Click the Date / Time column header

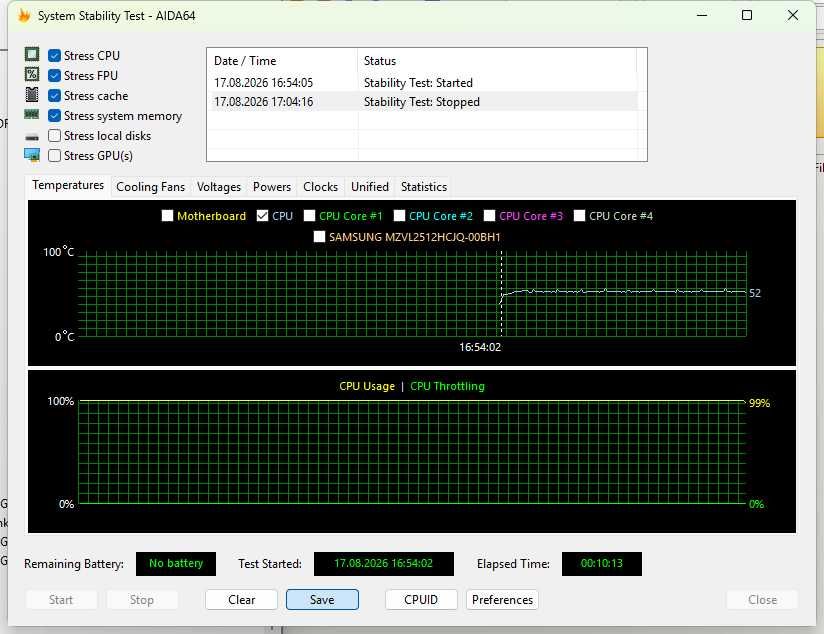(283, 61)
